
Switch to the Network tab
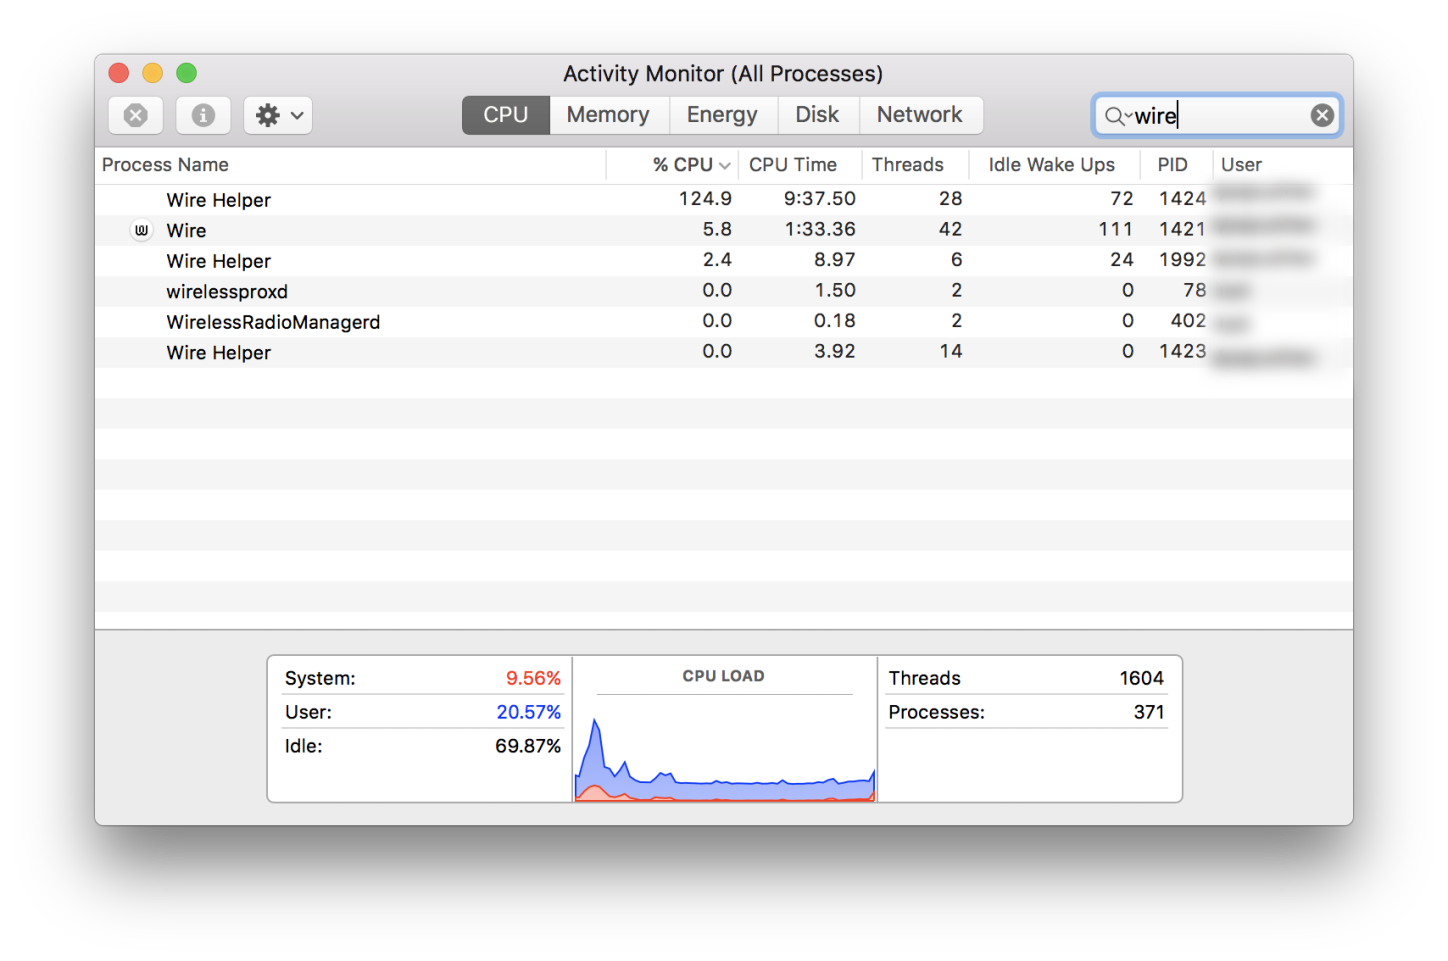tap(920, 114)
